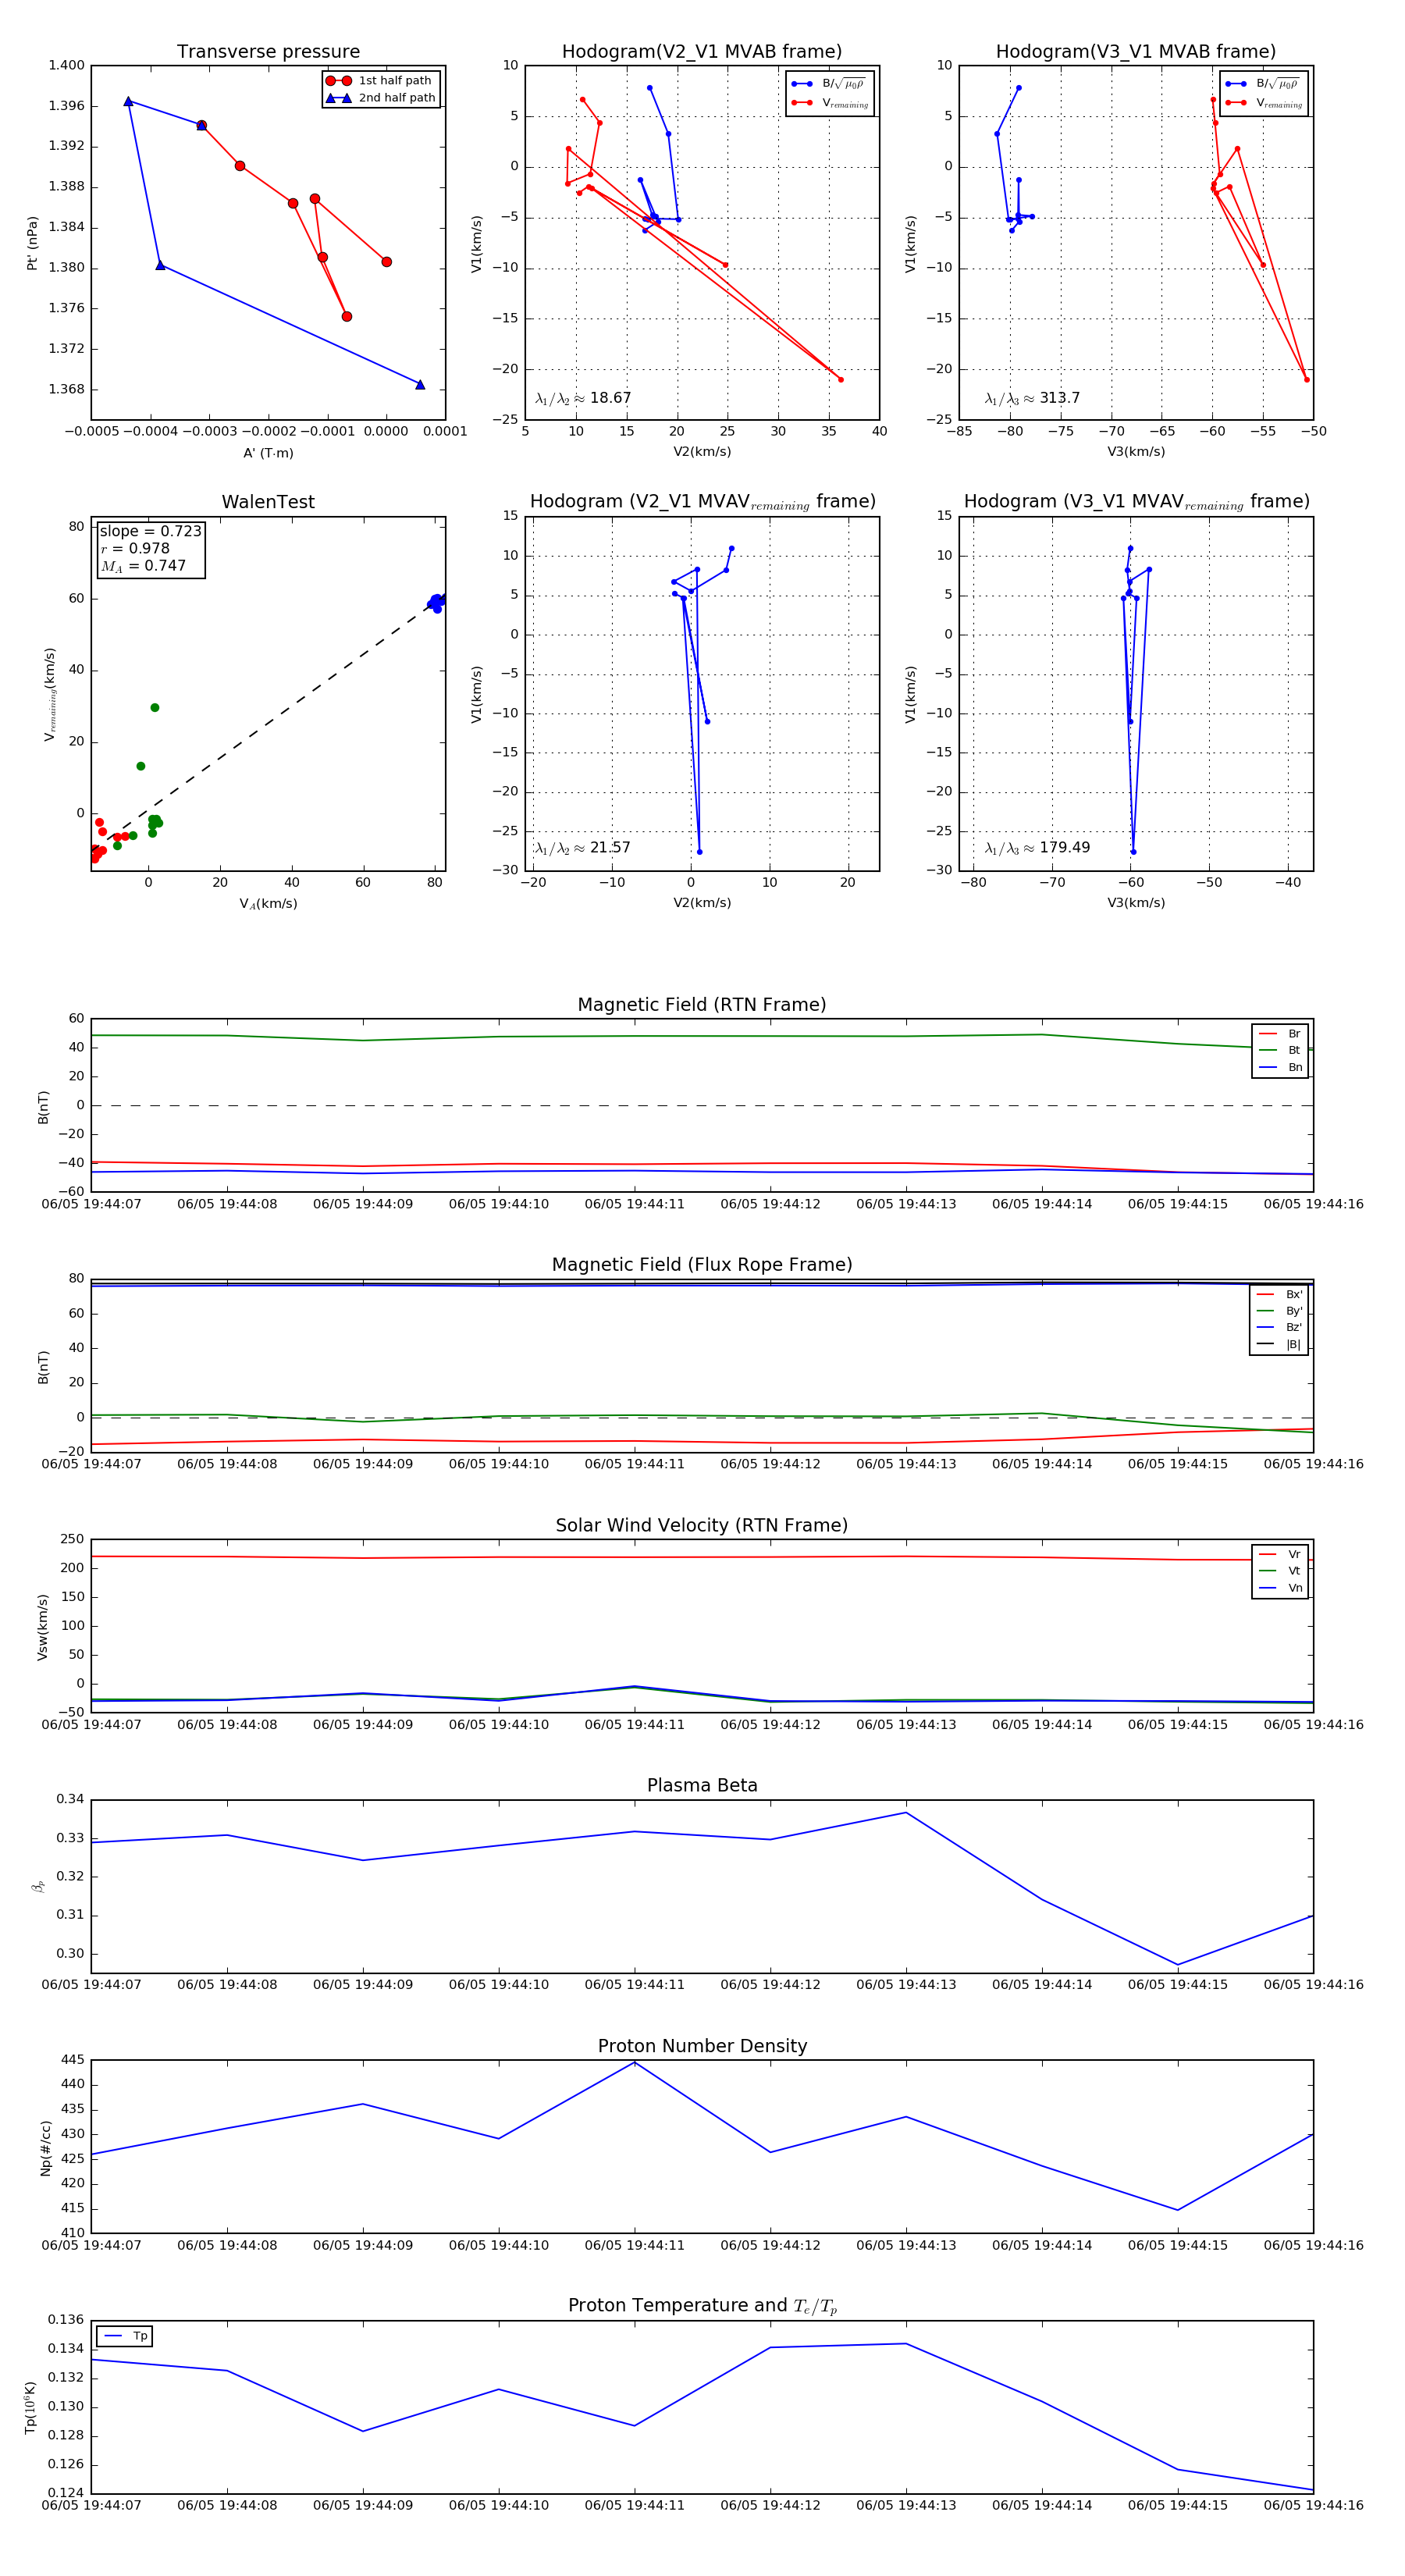Click the λ1/λ2 ≈ 21.57 annotation

(x=583, y=848)
